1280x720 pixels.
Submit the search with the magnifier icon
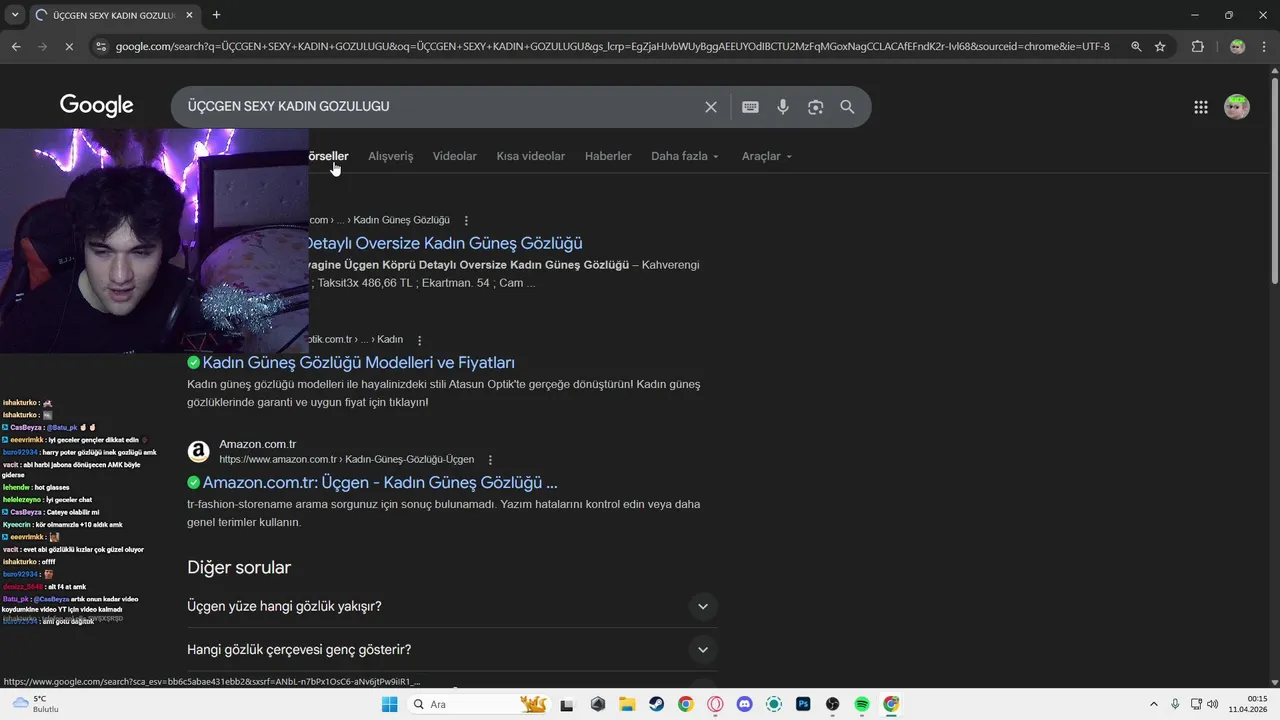pos(847,107)
